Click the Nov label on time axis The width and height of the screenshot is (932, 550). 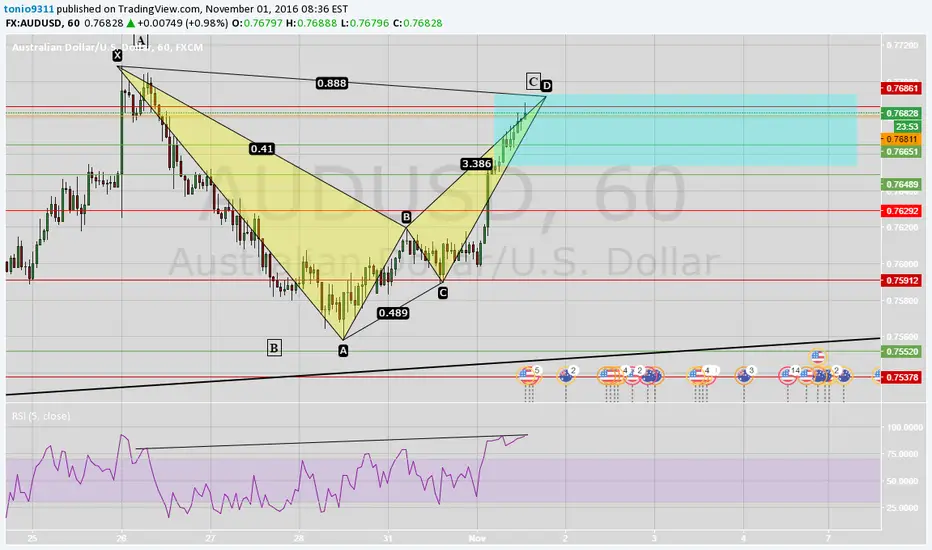click(477, 539)
